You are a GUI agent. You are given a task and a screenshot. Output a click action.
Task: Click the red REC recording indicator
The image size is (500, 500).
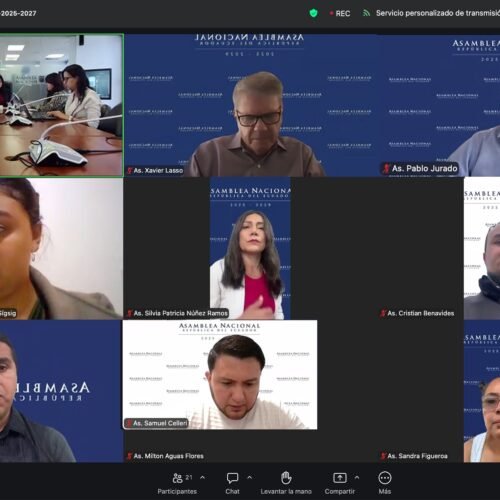pos(340,13)
